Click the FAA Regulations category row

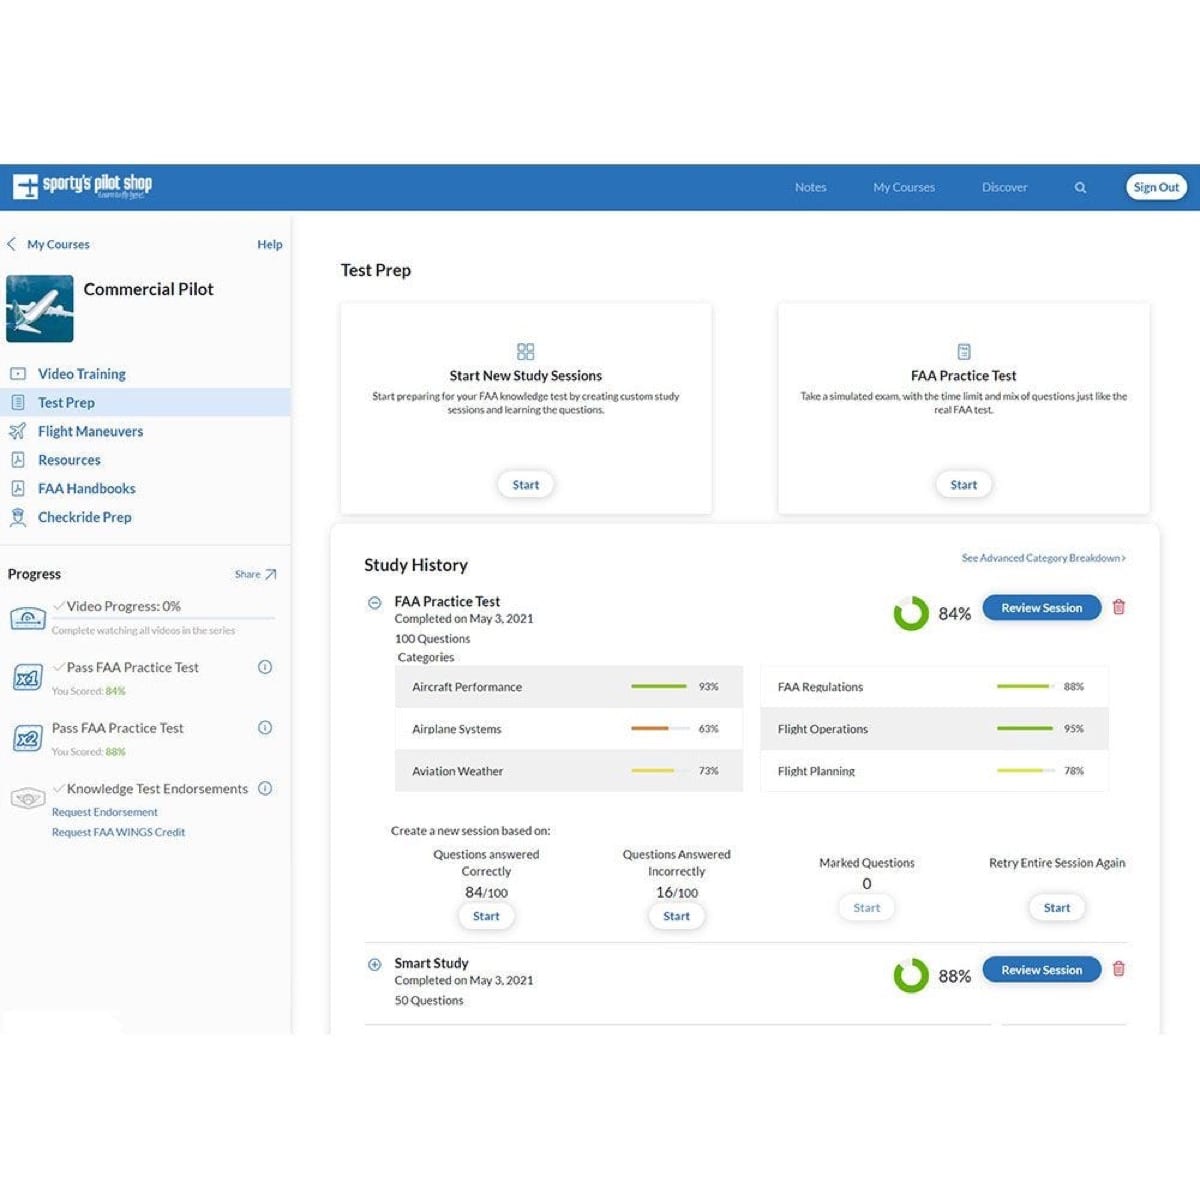point(934,687)
